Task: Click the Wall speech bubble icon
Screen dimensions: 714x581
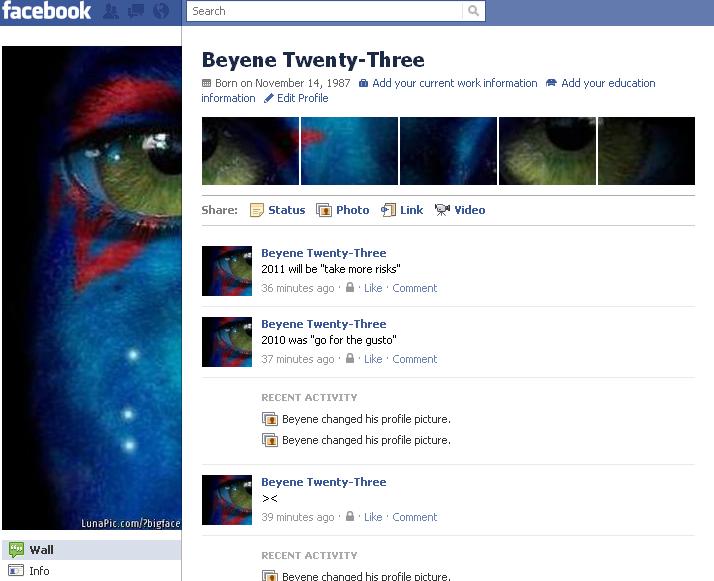Action: [16, 550]
